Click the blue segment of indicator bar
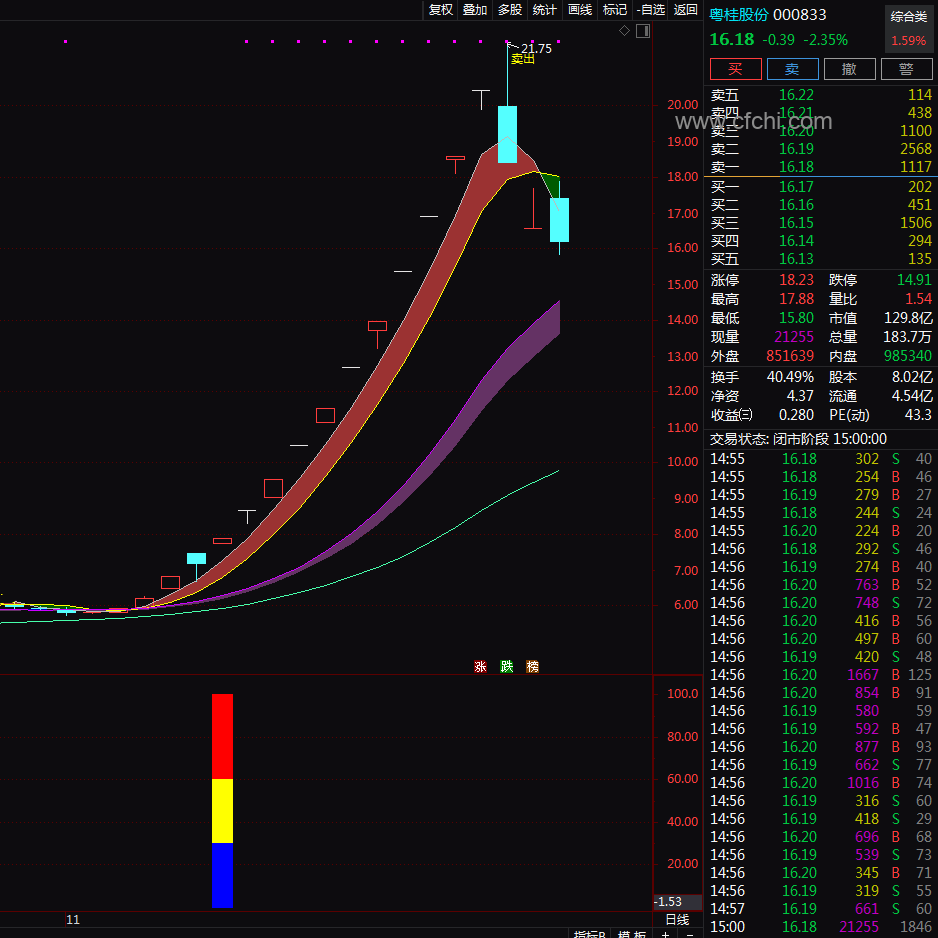The height and width of the screenshot is (938, 938). coord(223,876)
